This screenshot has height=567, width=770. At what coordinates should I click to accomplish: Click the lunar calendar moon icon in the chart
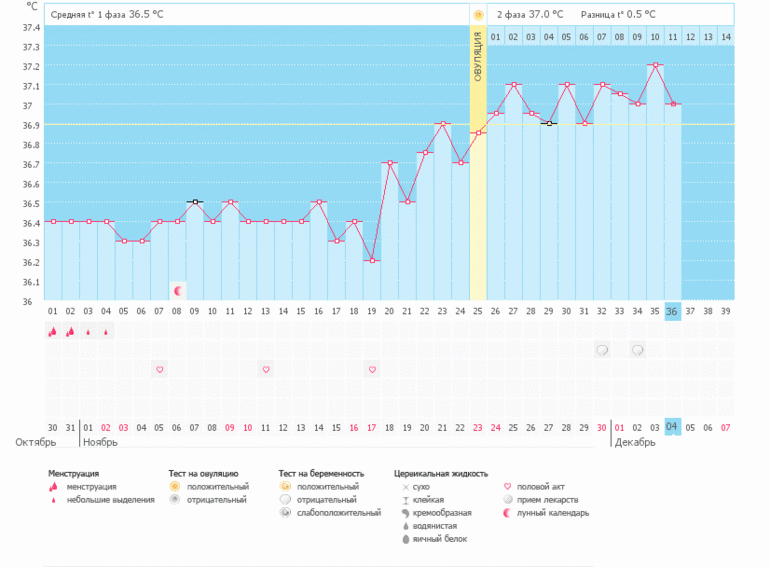(178, 290)
